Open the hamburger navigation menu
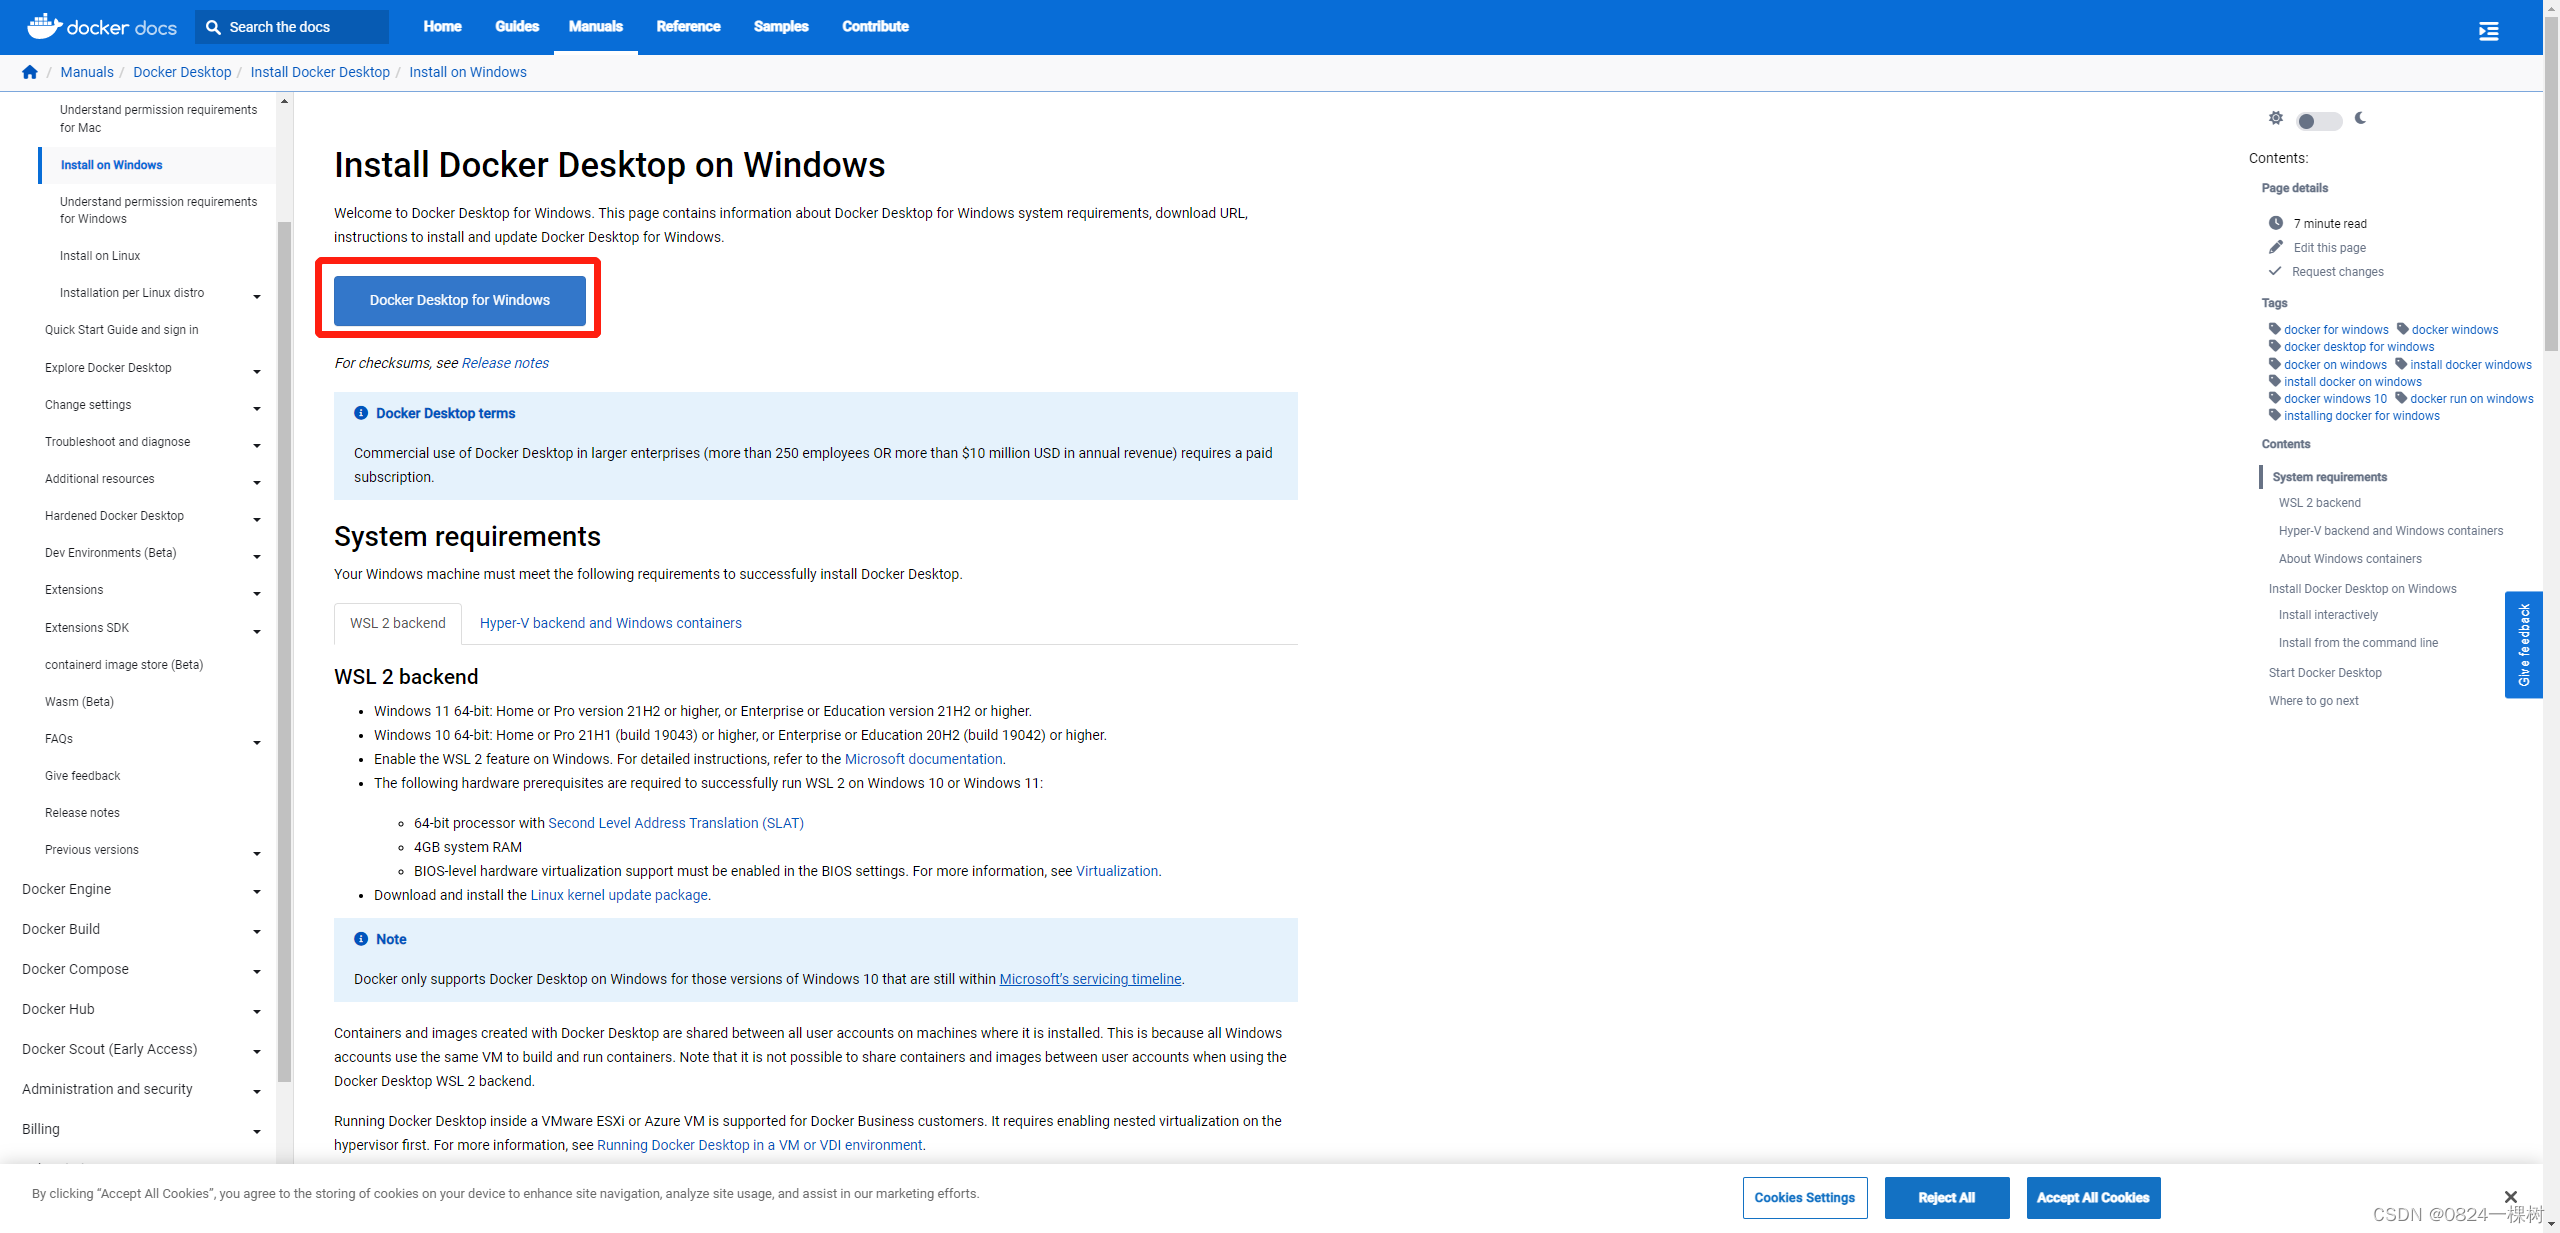Screen dimensions: 2560x1233 [2489, 30]
